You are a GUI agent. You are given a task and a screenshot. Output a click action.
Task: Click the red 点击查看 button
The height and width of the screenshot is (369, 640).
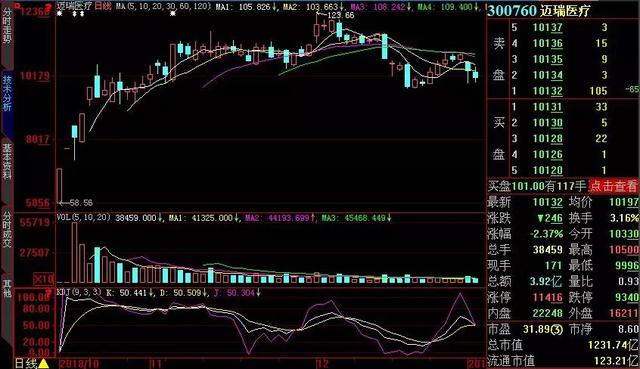pyautogui.click(x=613, y=186)
